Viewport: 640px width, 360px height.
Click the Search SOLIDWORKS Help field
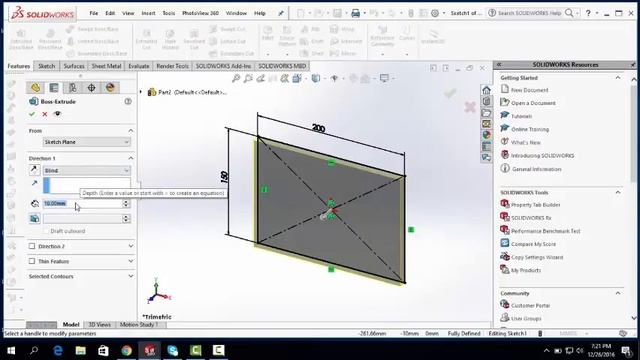[530, 13]
